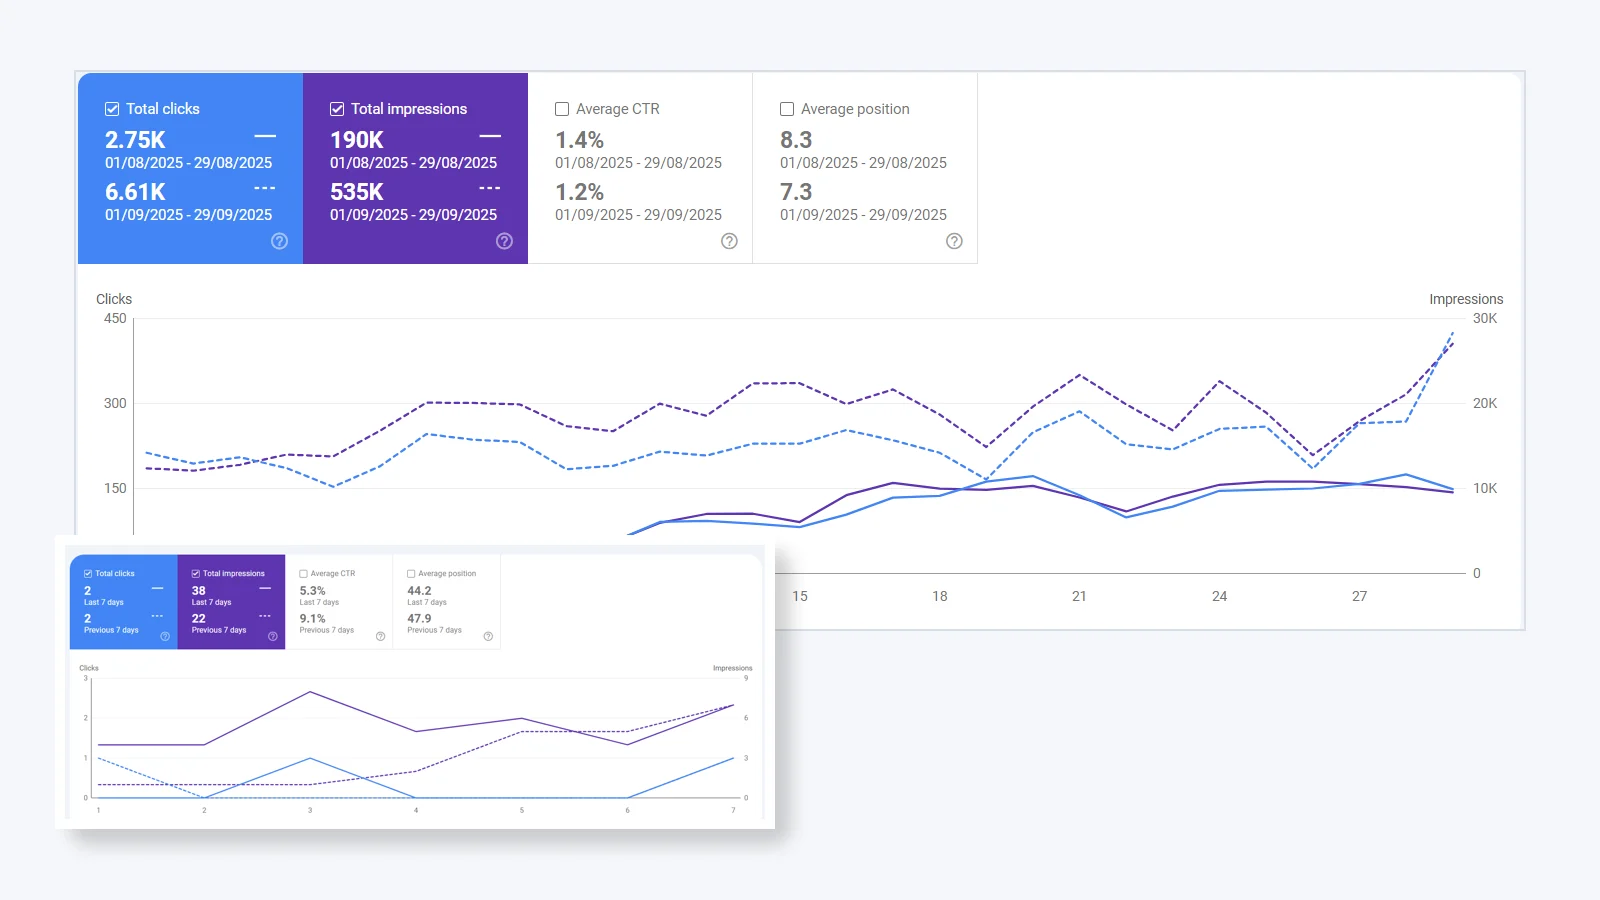
Task: Click the dashed line legend marker beside 6.61K
Action: [265, 188]
